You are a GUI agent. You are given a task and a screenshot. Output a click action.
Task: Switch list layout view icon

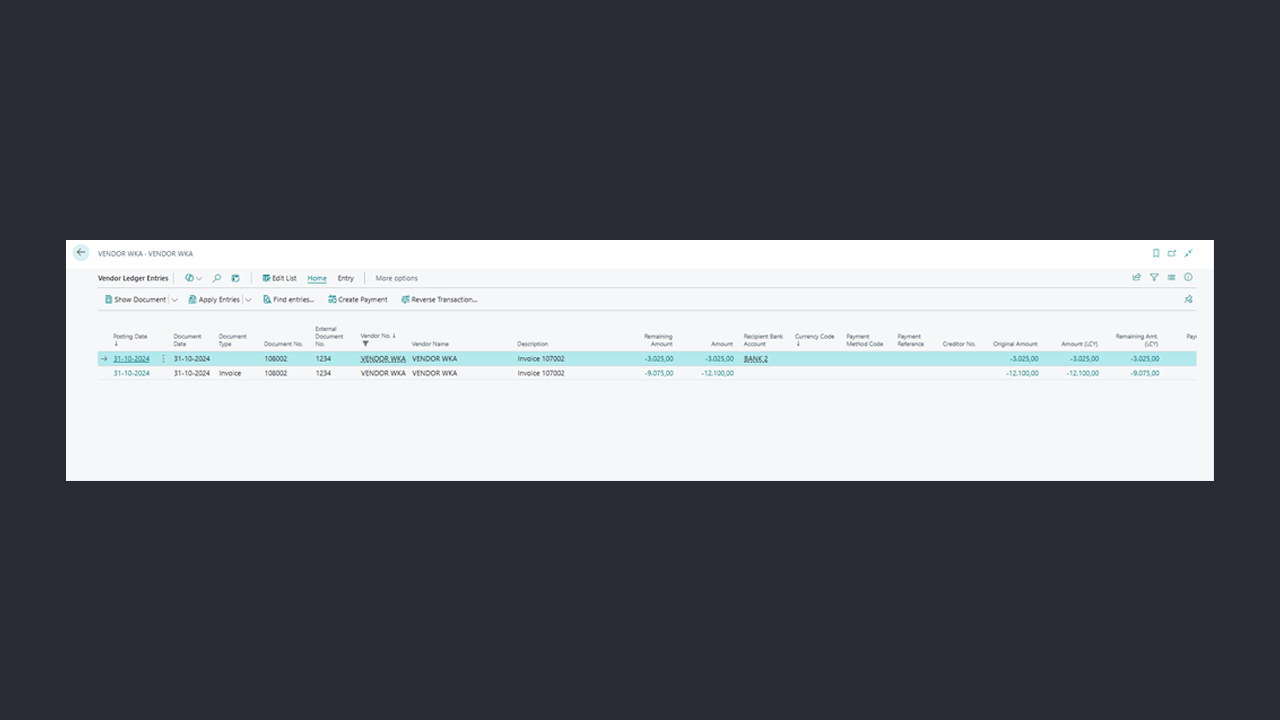pyautogui.click(x=1171, y=278)
